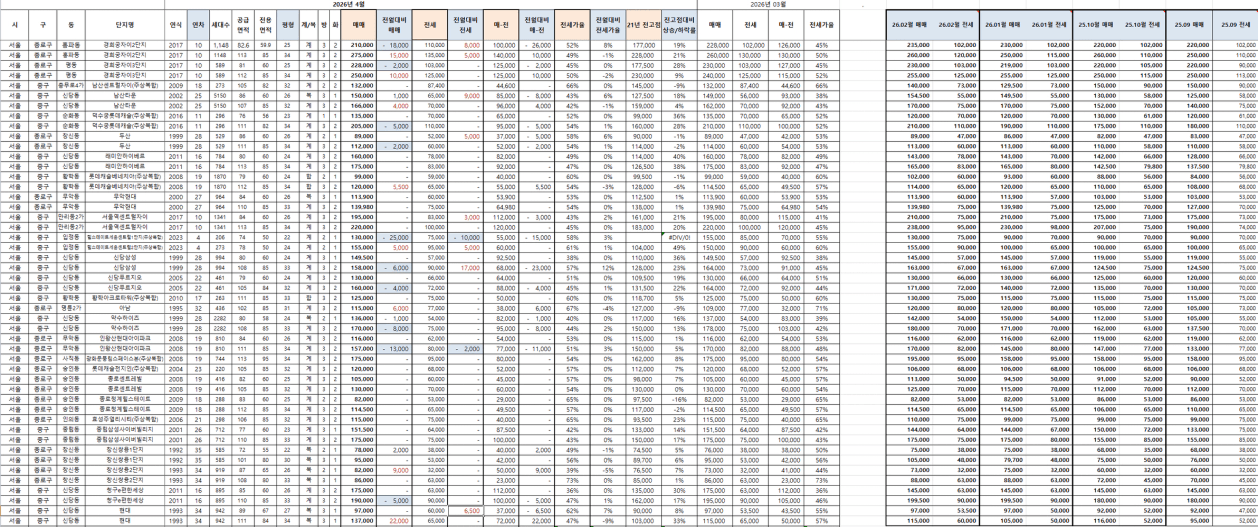The width and height of the screenshot is (1258, 527).
Task: Click the 충무로4가 dong cell
Action: tap(71, 86)
